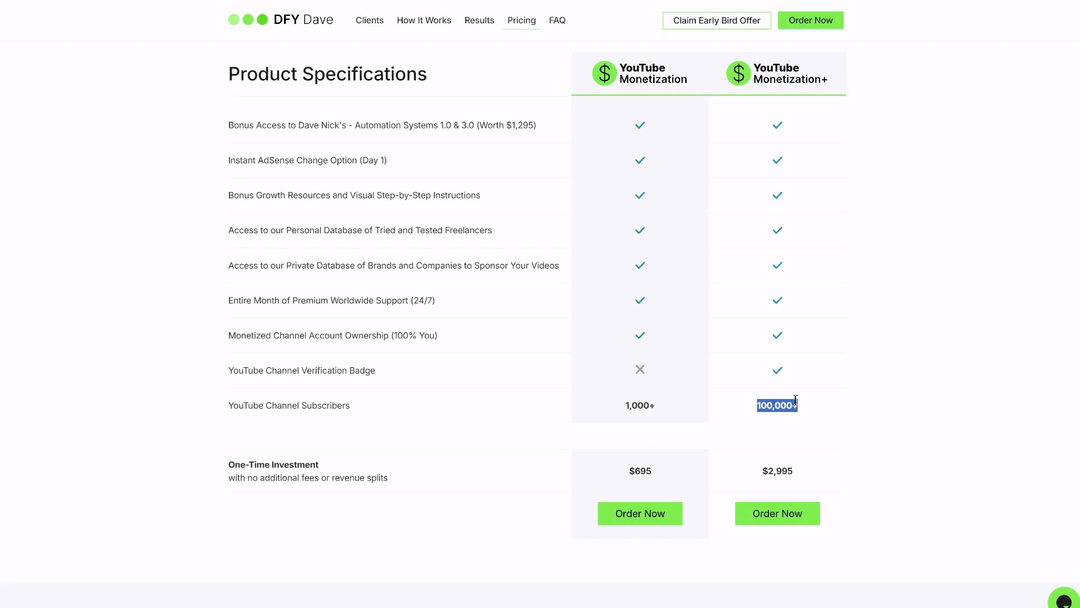Click Monetization+ checkmark for Instant AdSense row
This screenshot has height=608, width=1080.
point(777,160)
